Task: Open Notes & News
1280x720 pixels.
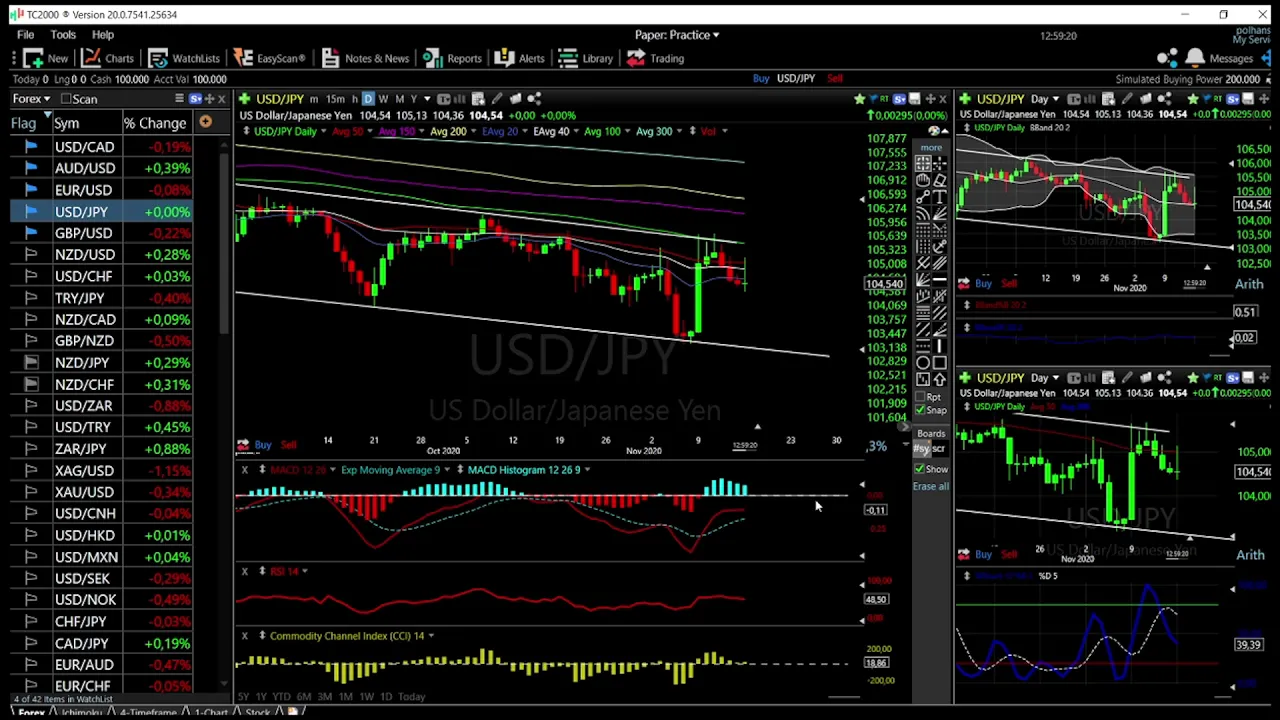Action: pos(365,58)
